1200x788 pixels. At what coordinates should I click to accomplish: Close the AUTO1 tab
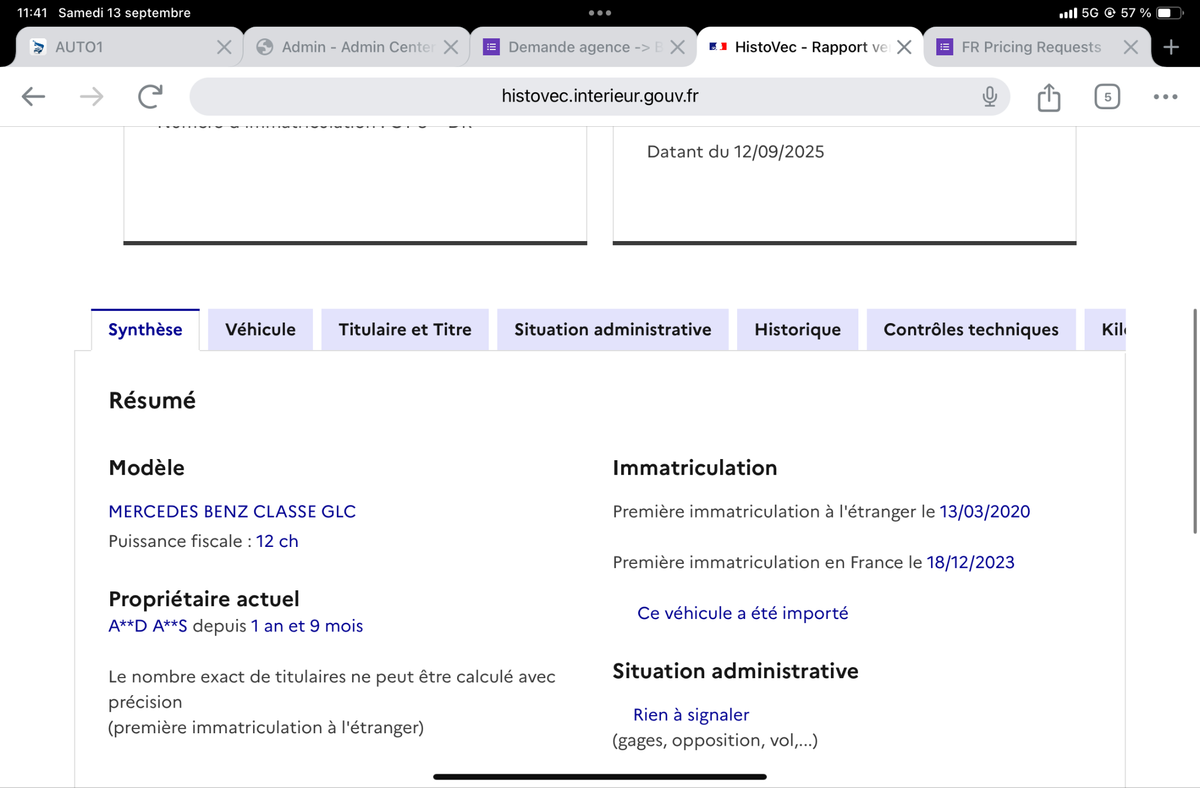pos(225,47)
